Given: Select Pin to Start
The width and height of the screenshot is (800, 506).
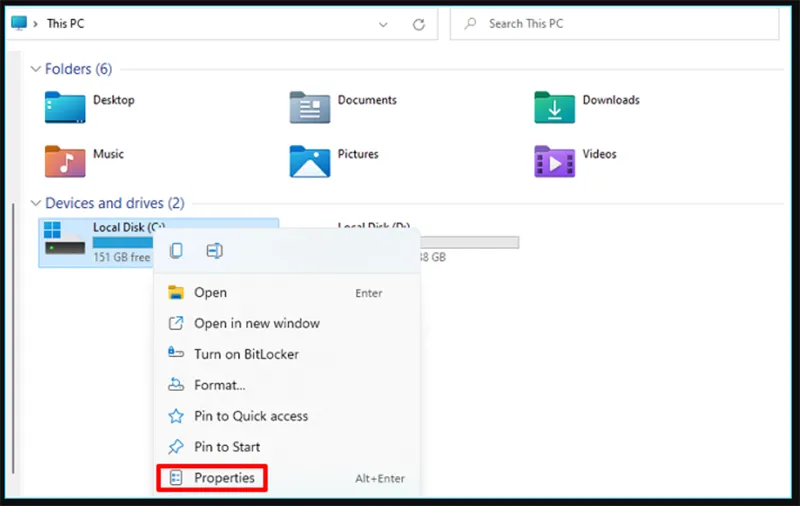Looking at the screenshot, I should tap(287, 447).
